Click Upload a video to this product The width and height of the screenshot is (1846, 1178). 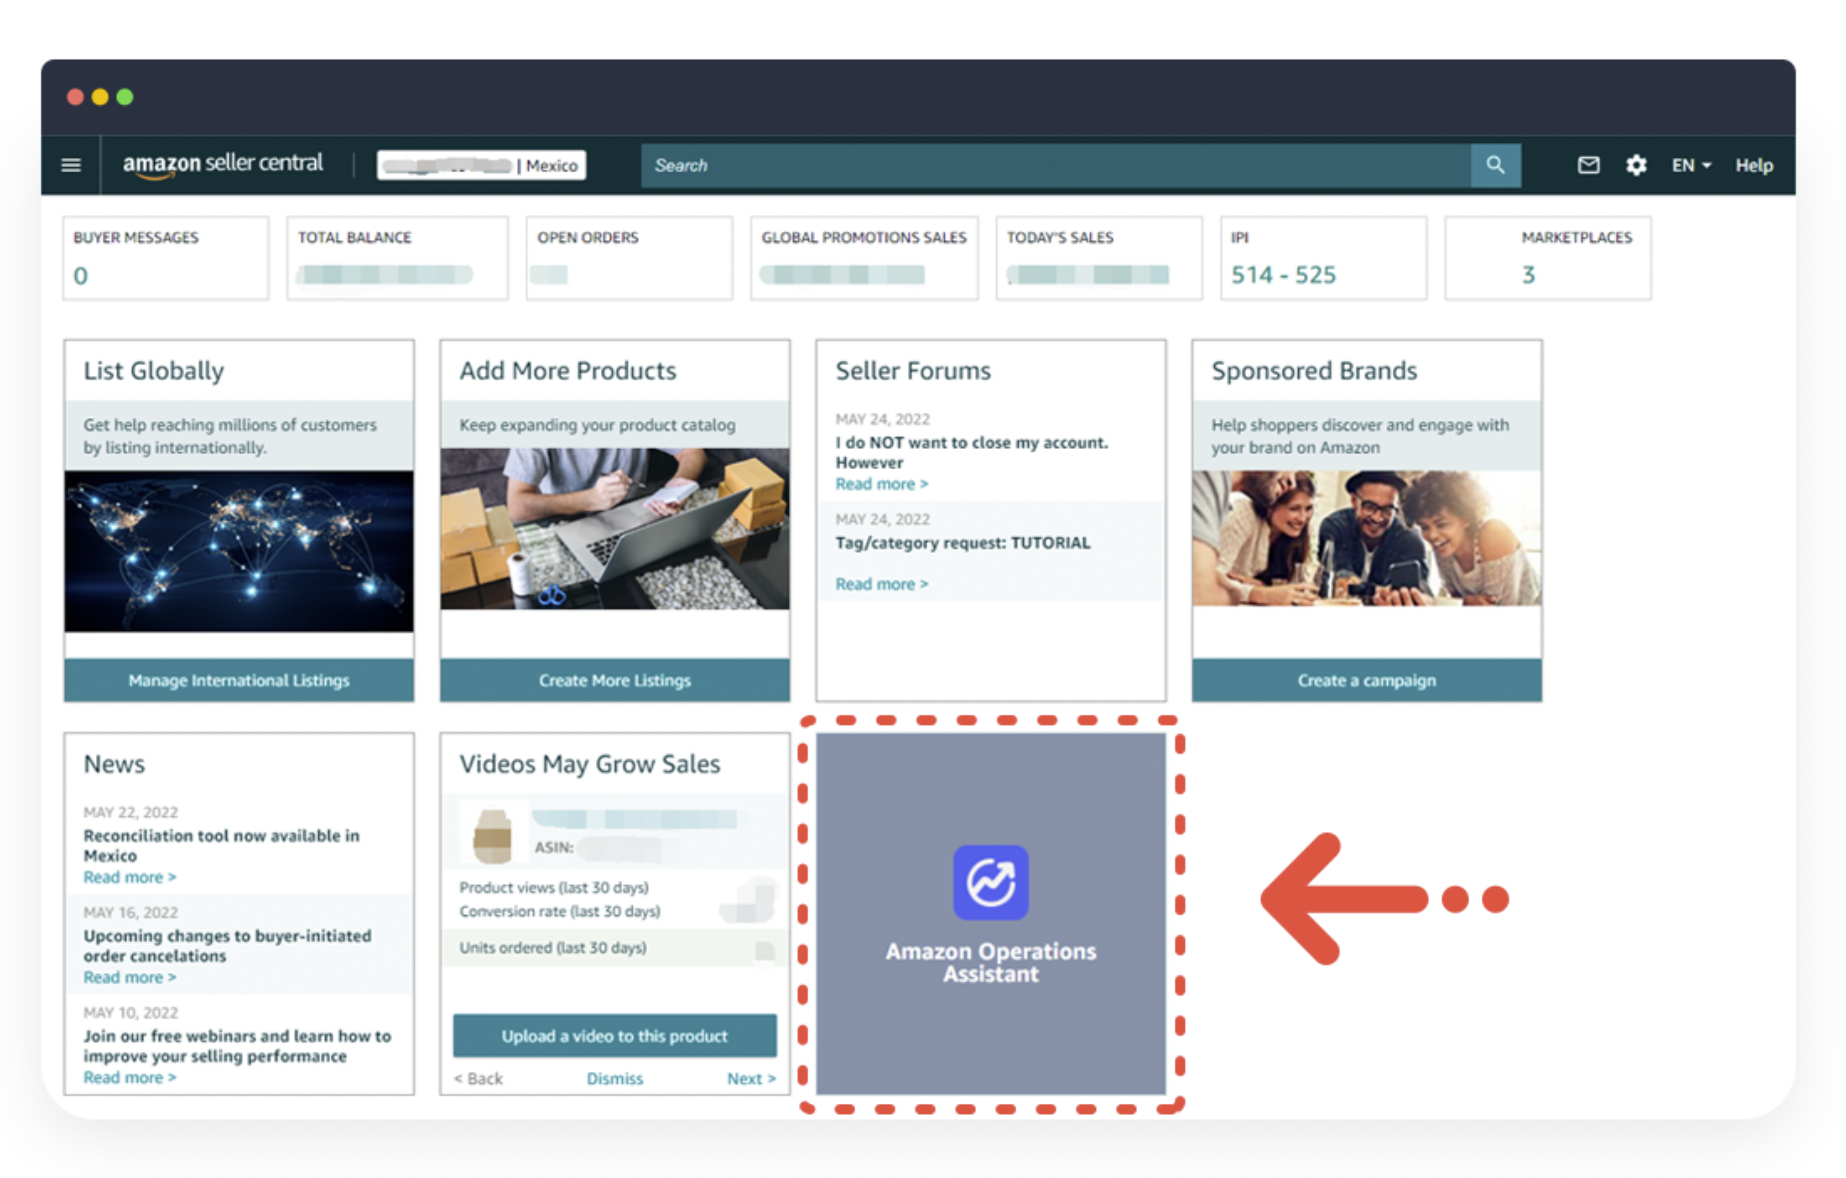[615, 1036]
